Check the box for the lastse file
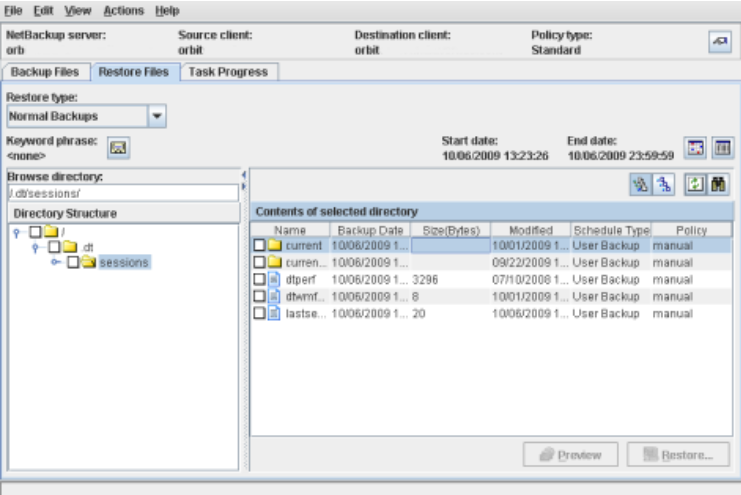 [259, 313]
